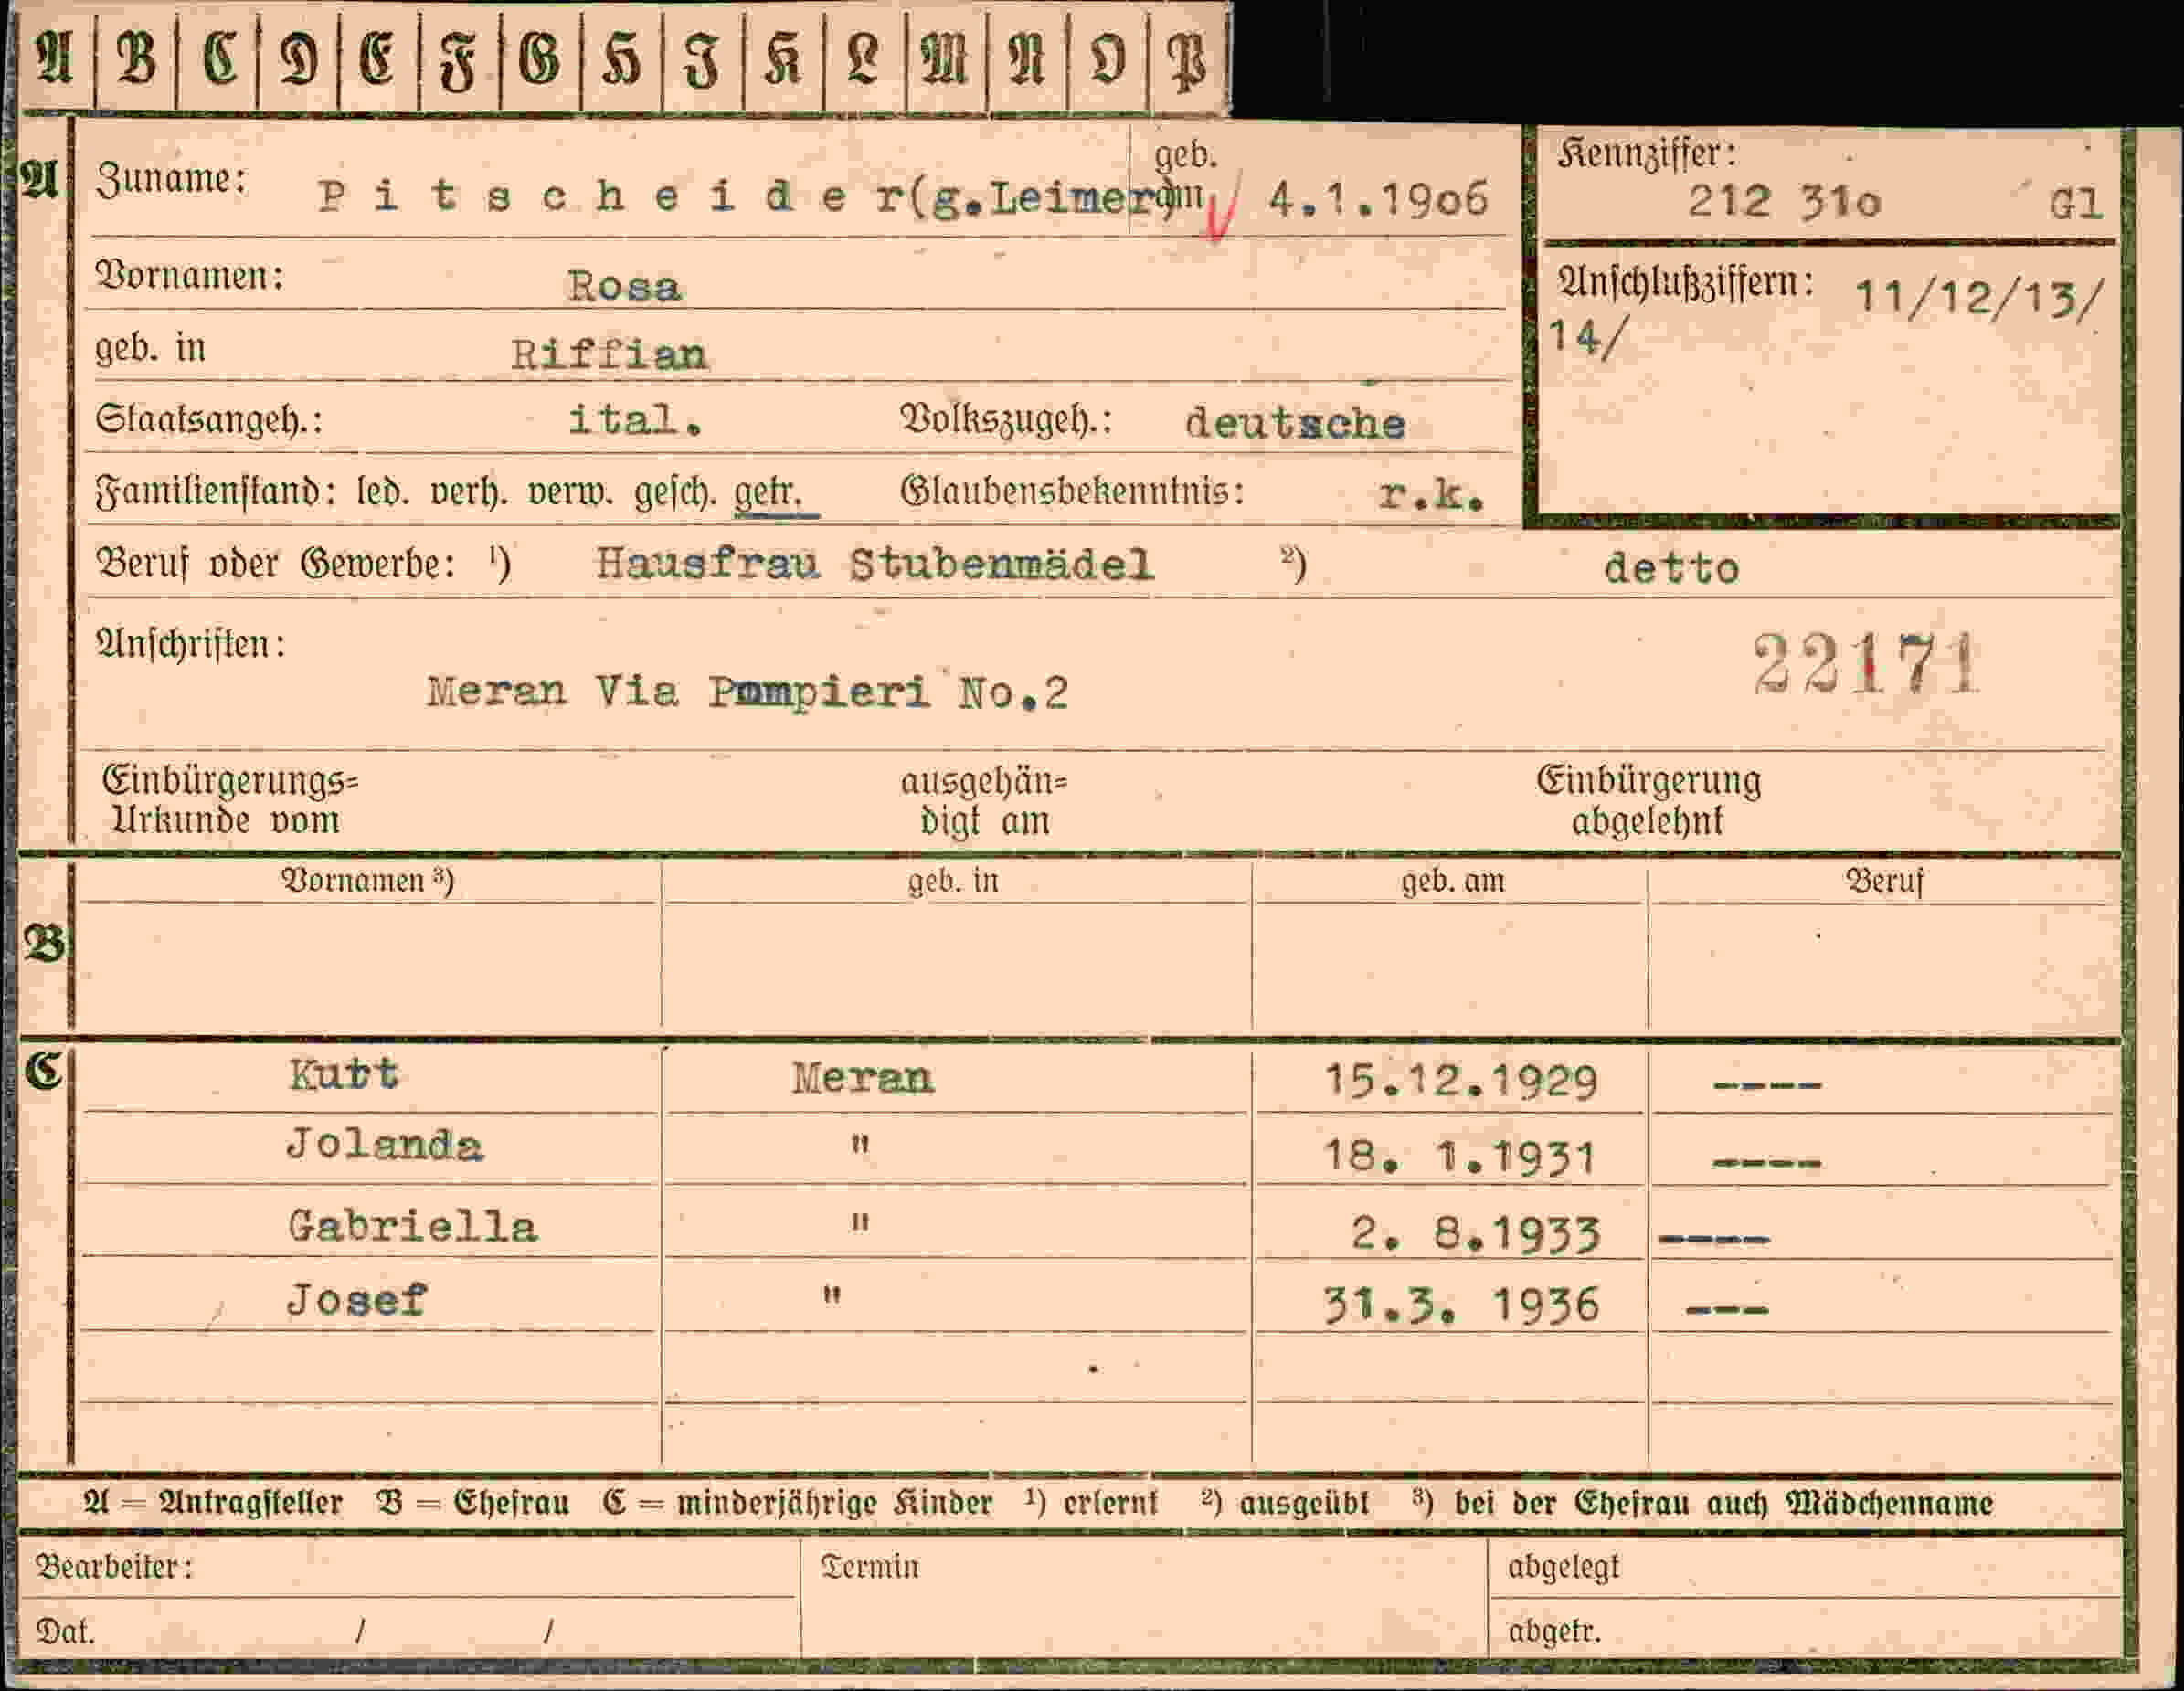The width and height of the screenshot is (2184, 1691).
Task: Click the 'Beruf oder Gewerbe:' label
Action: [276, 564]
